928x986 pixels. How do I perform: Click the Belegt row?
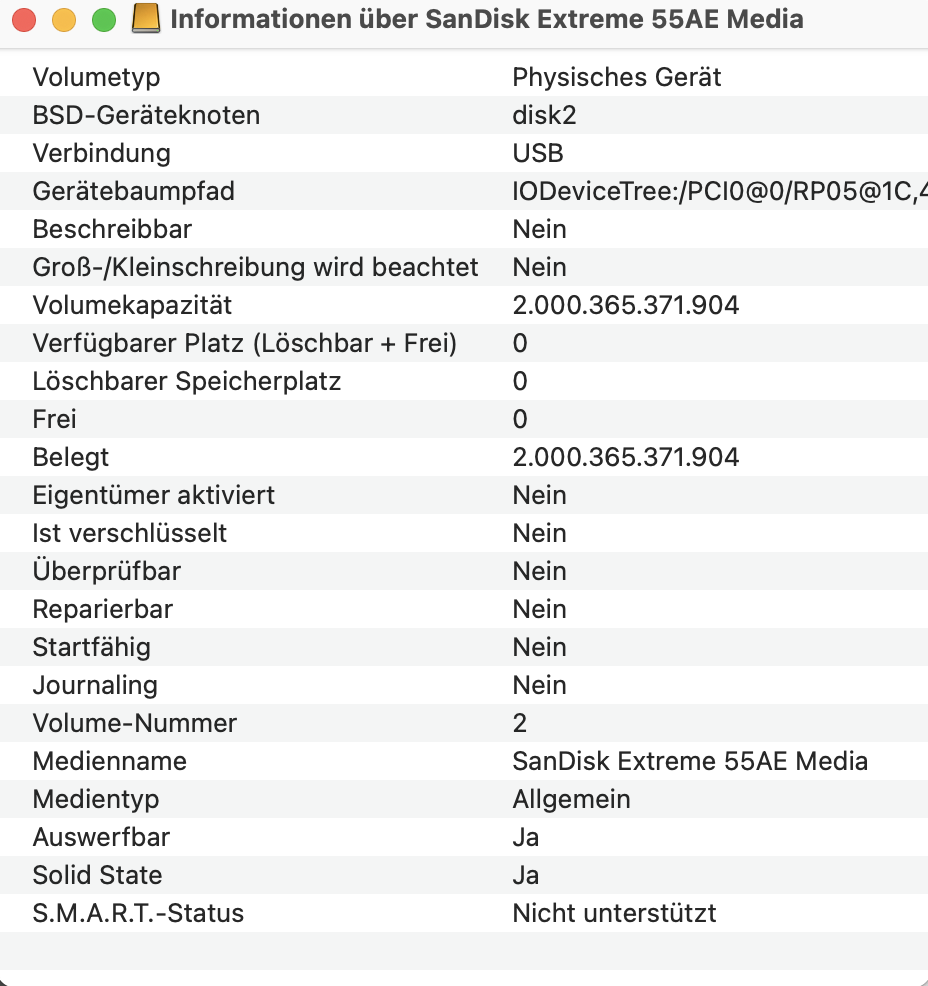pyautogui.click(x=71, y=457)
